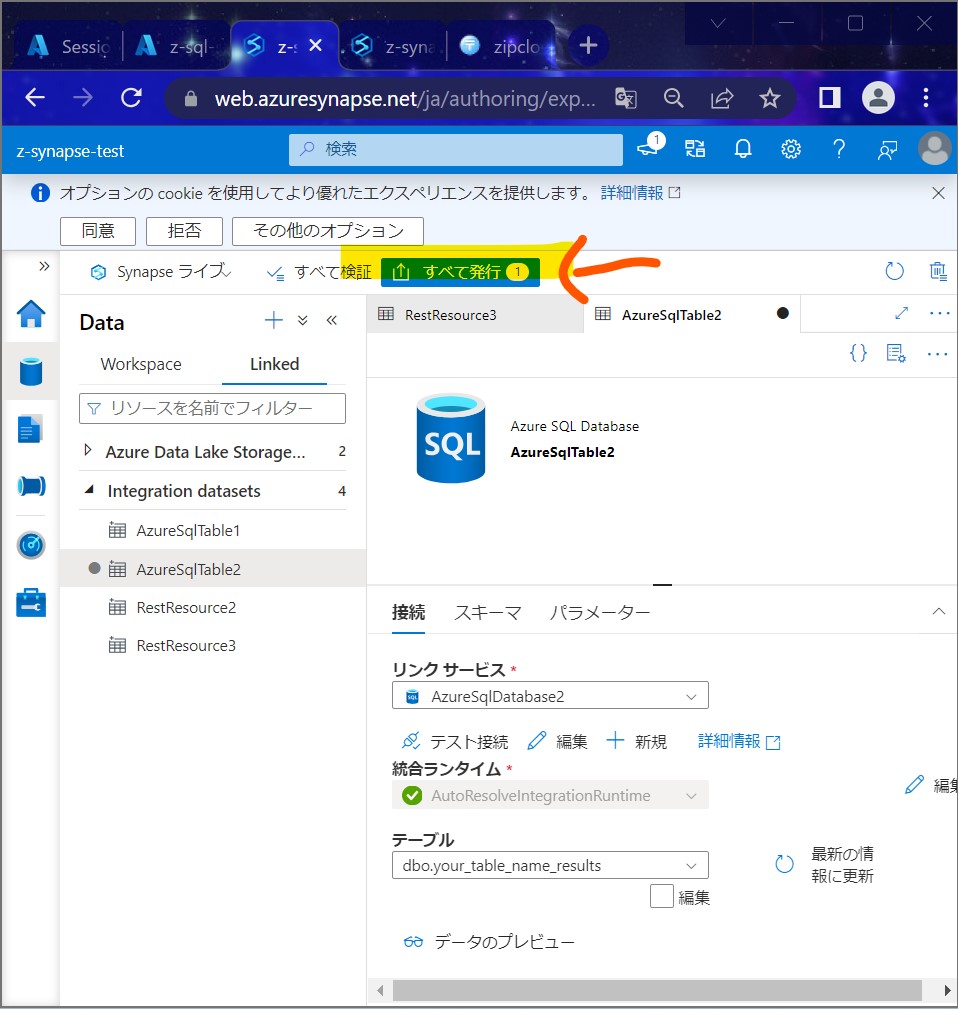This screenshot has width=958, height=1009.
Task: Open the help question mark icon
Action: pos(838,149)
